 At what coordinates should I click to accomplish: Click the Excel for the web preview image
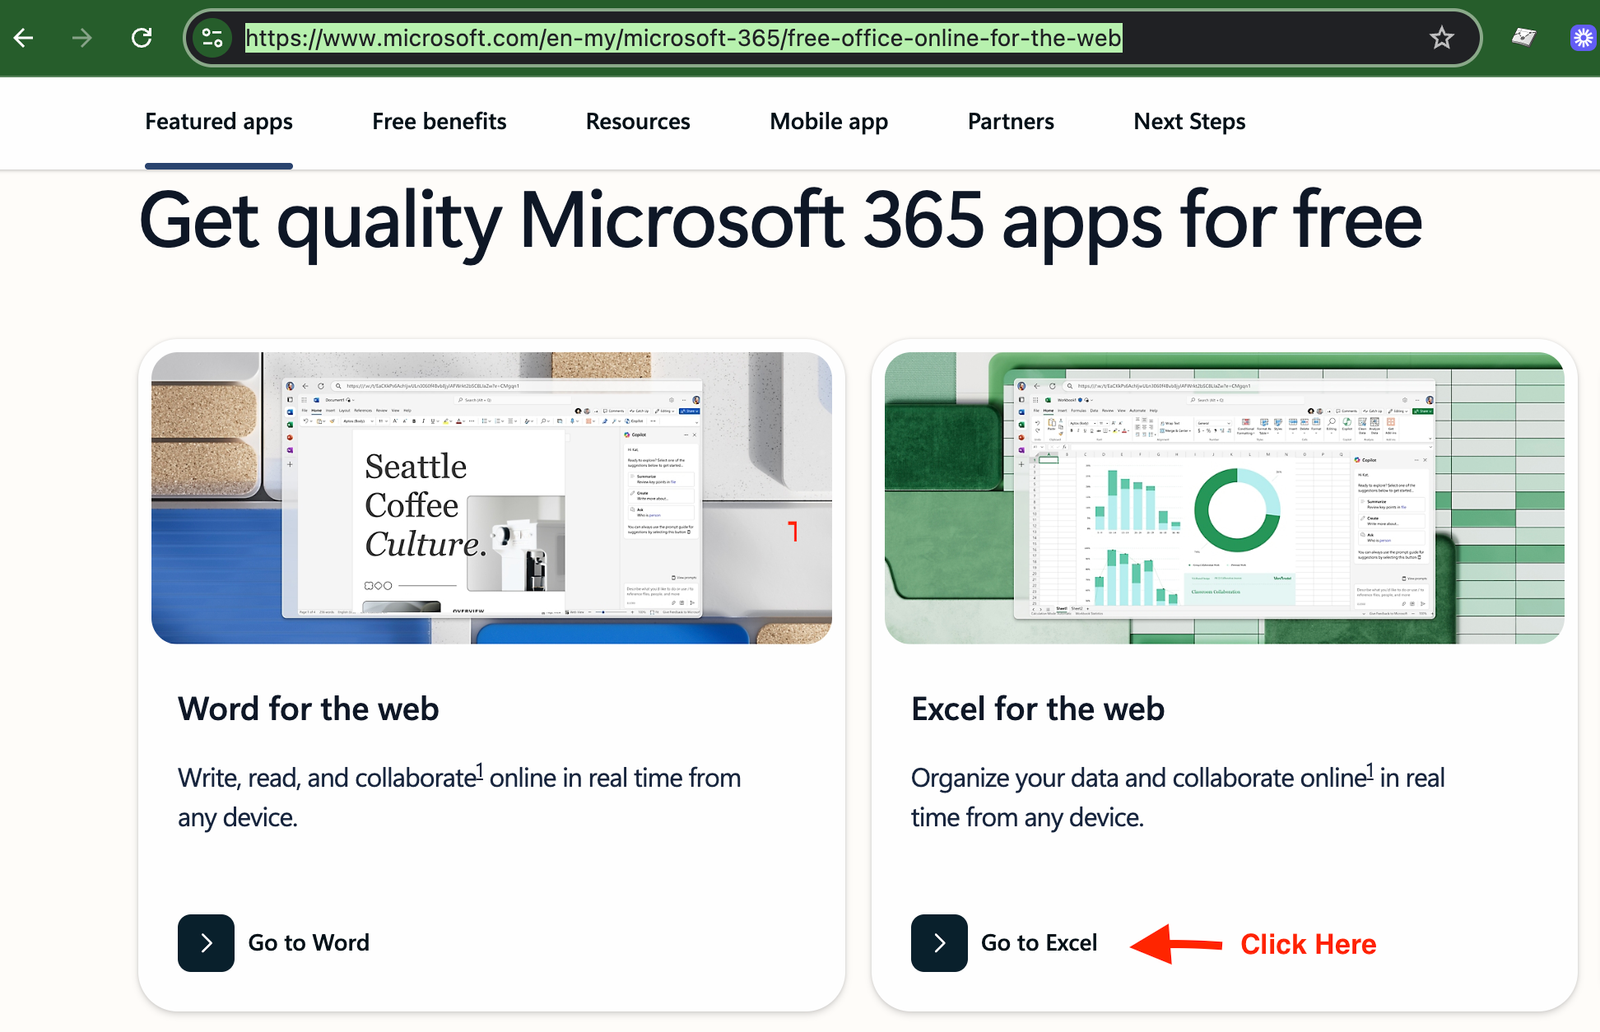tap(1224, 498)
